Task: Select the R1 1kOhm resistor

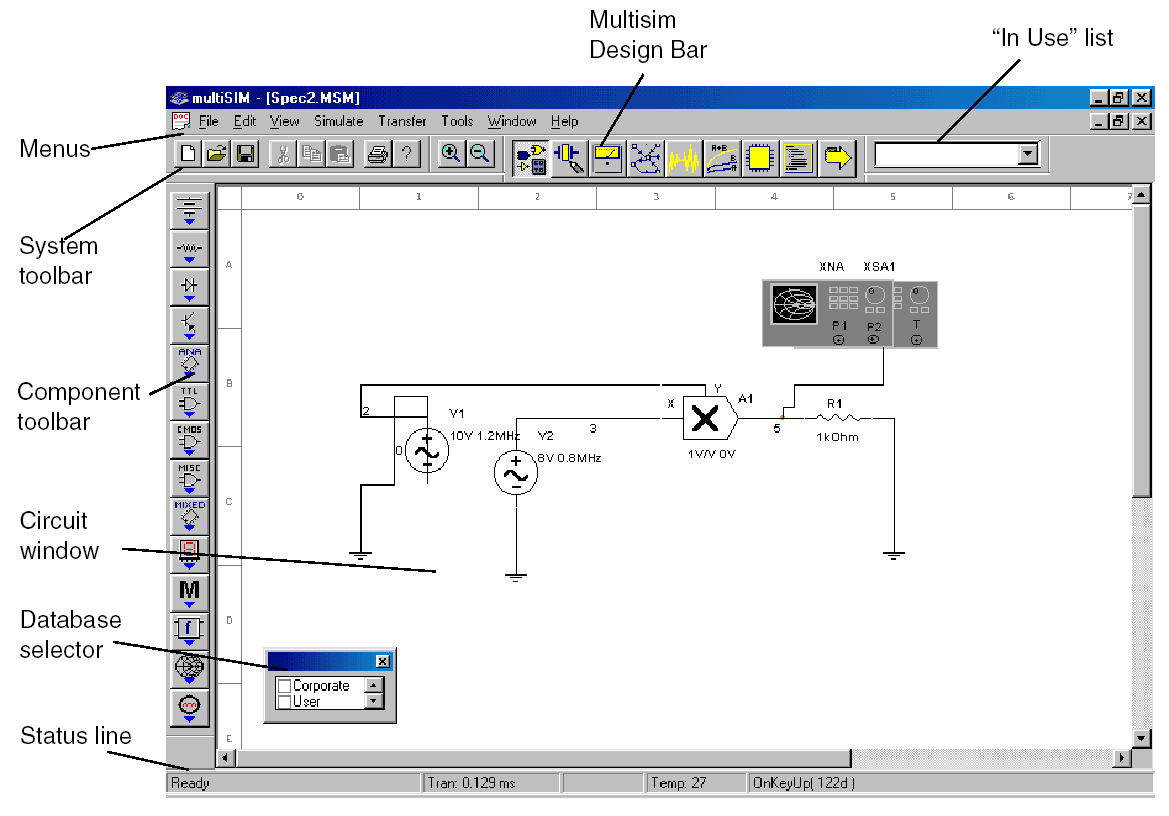Action: point(838,419)
